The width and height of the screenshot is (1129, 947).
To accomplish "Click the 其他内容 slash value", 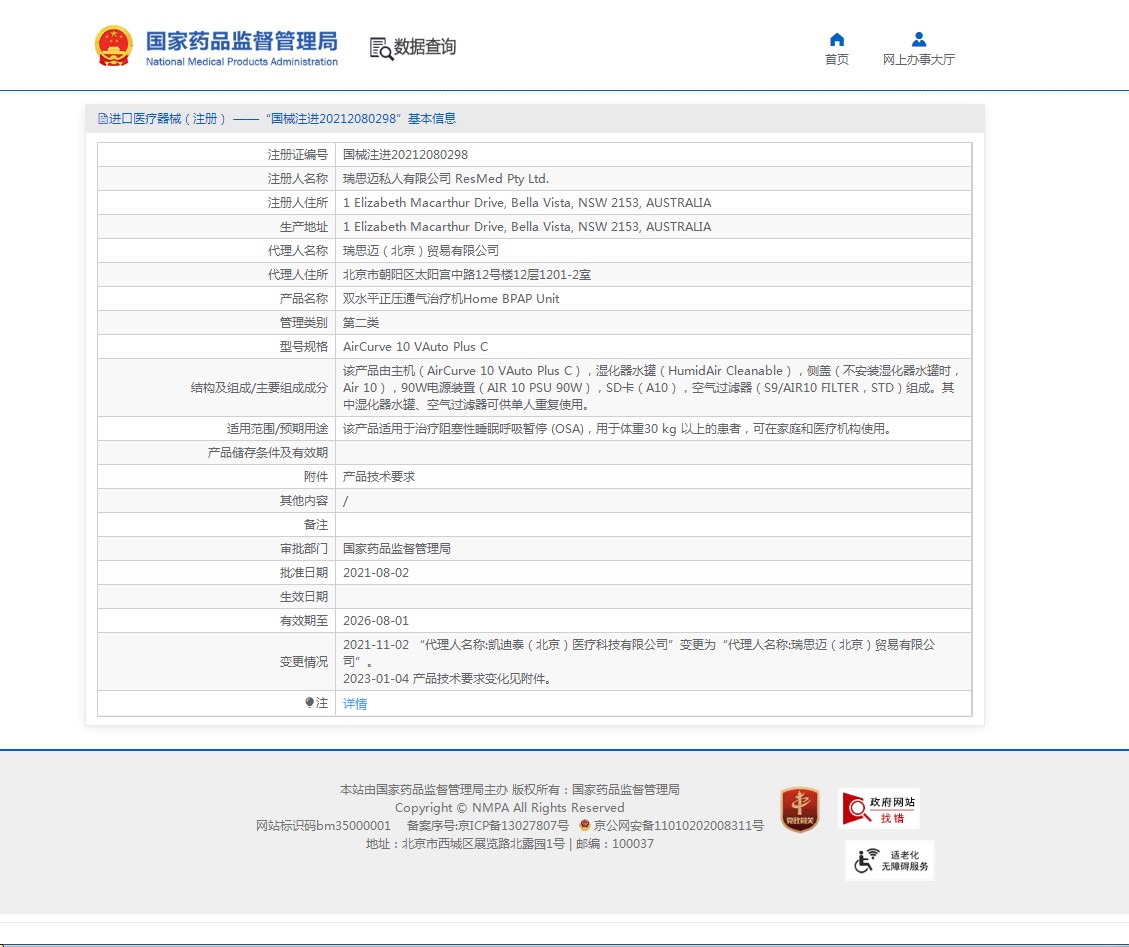I will click(x=346, y=501).
